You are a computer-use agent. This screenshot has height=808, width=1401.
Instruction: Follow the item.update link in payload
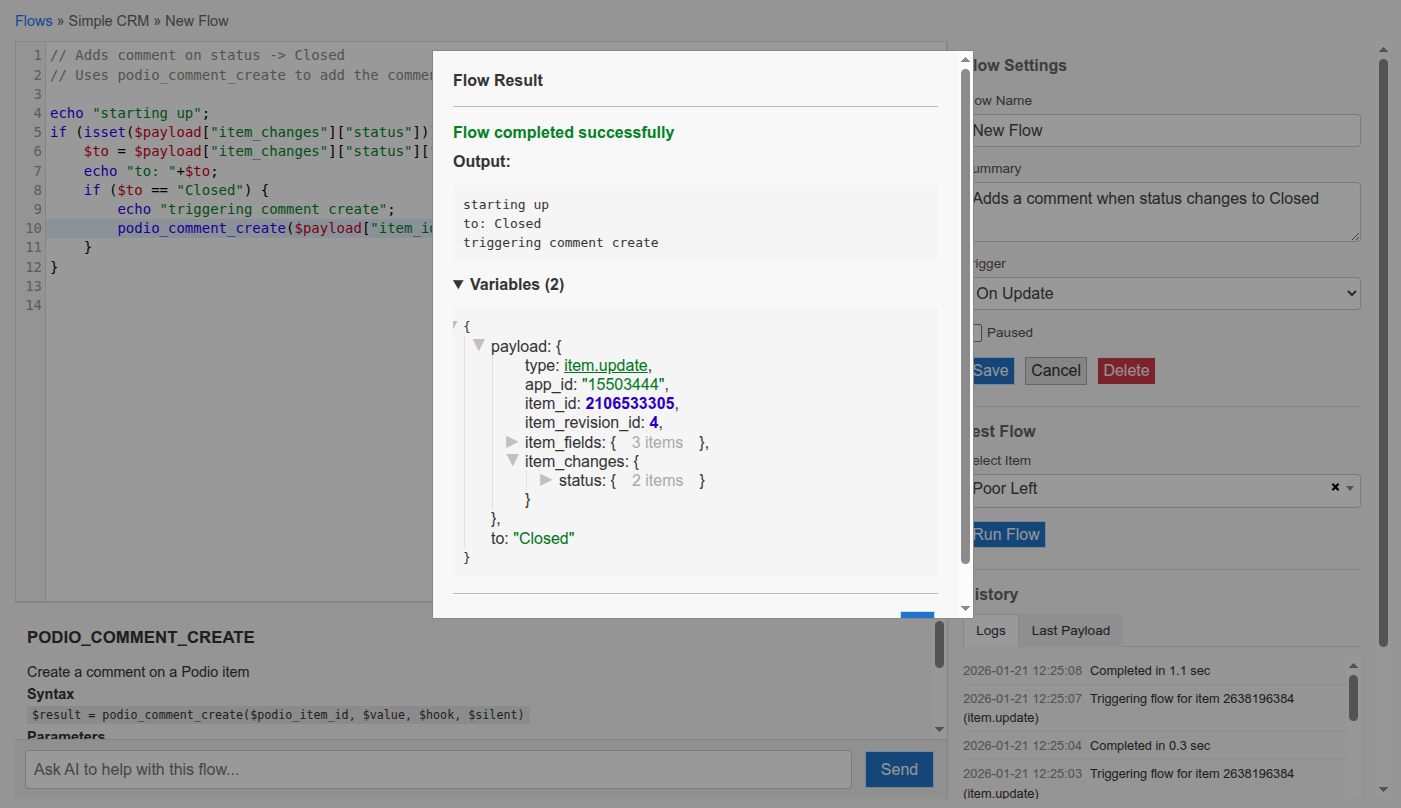pos(605,366)
